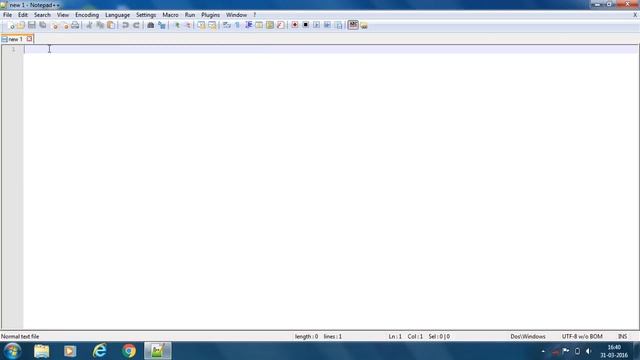This screenshot has width=640, height=360.
Task: Open File Explorer from the taskbar
Action: 42,351
